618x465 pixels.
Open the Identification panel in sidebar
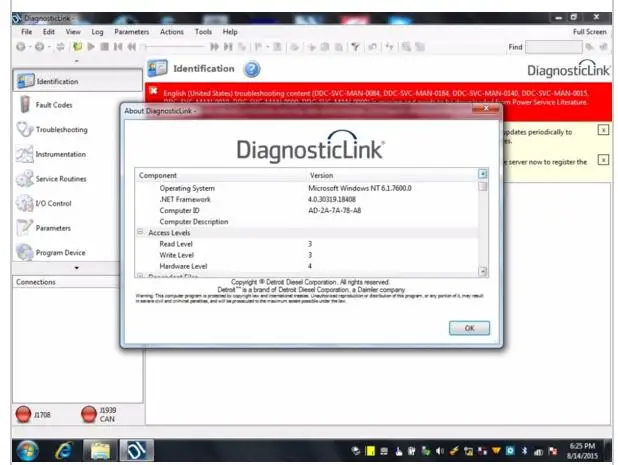click(x=77, y=80)
